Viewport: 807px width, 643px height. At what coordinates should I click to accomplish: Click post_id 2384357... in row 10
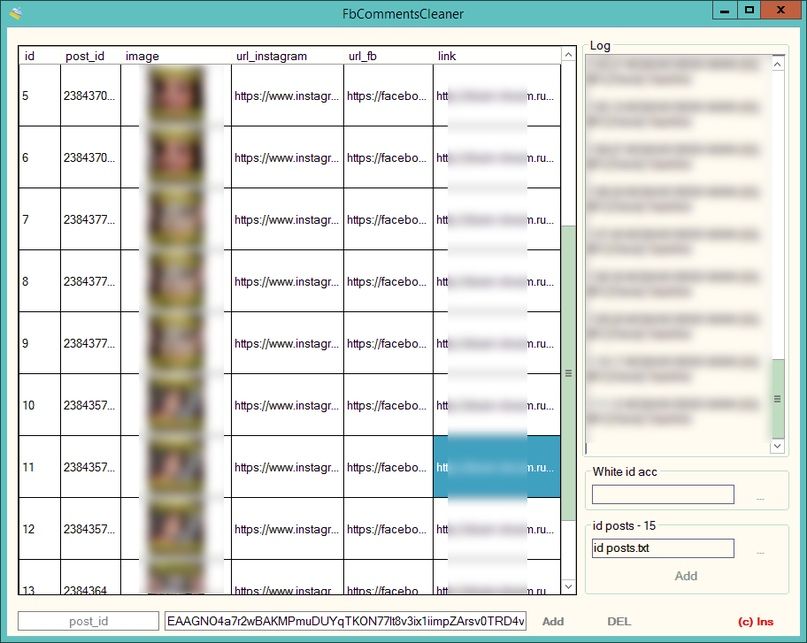coord(91,405)
